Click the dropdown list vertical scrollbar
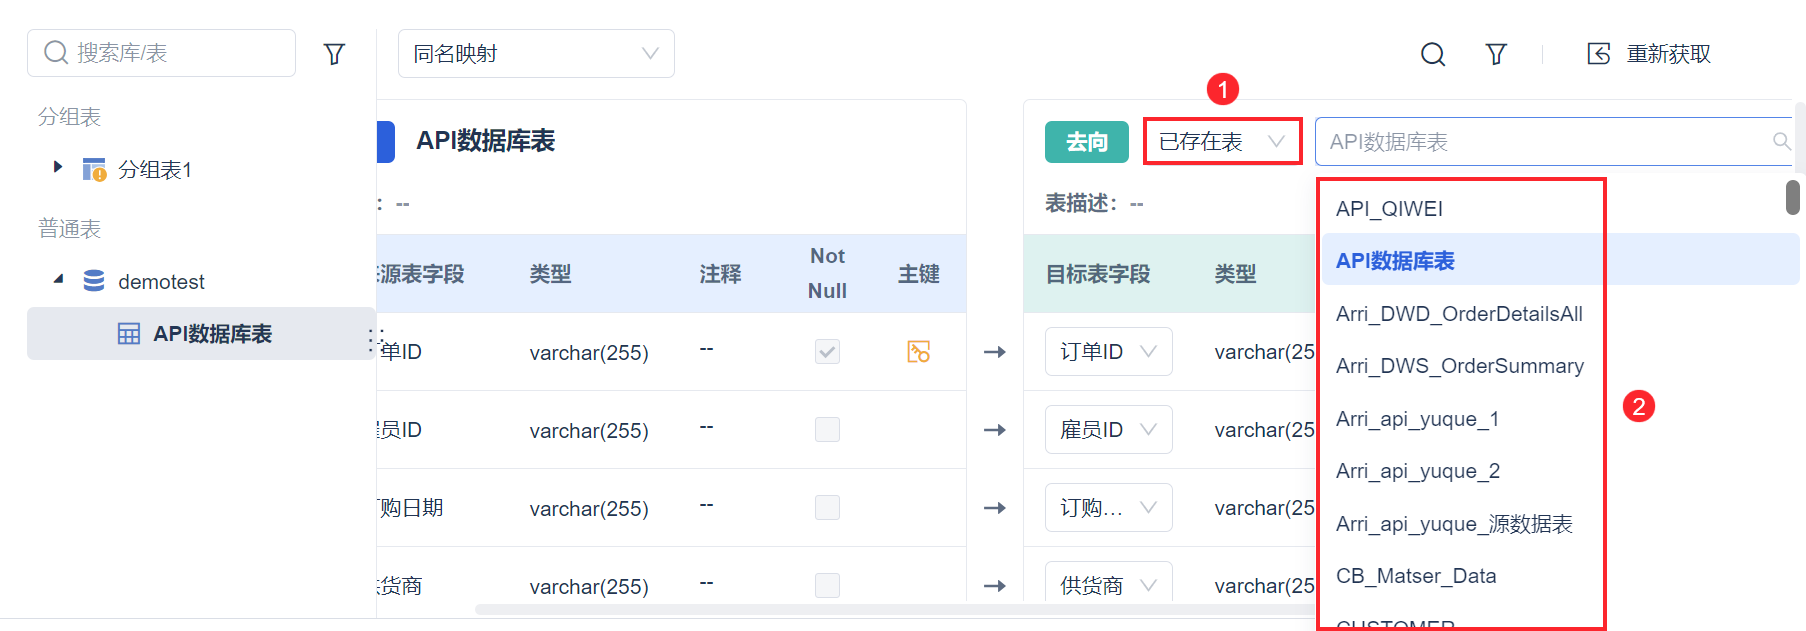The width and height of the screenshot is (1806, 631). tap(1792, 197)
